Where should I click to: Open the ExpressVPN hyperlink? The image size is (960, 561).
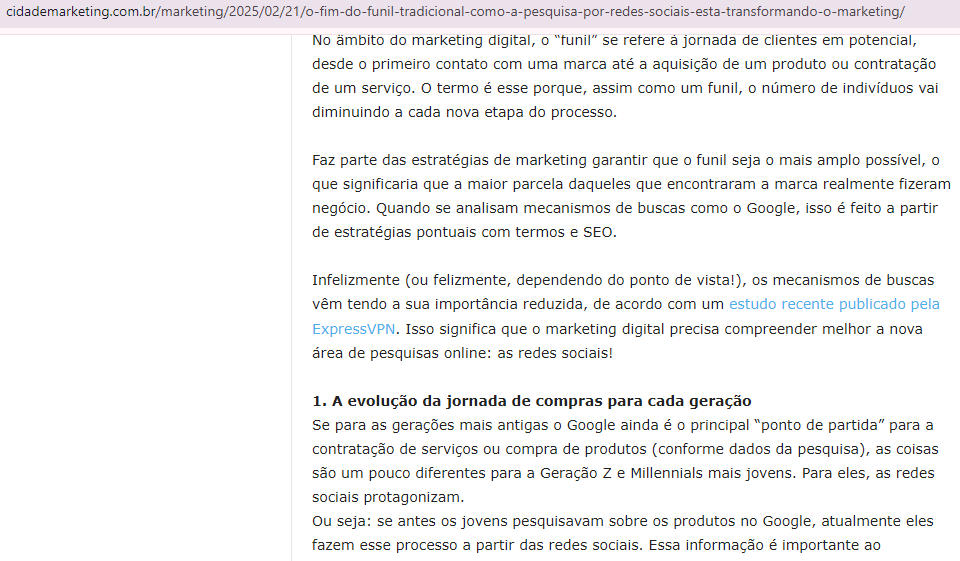[x=353, y=329]
